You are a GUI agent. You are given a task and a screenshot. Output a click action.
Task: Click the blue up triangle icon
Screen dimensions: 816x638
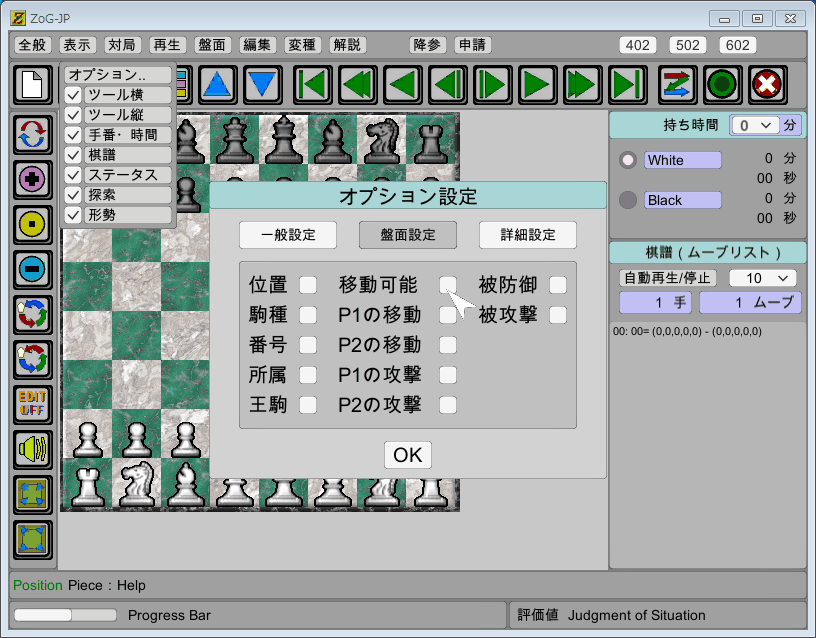(x=219, y=85)
